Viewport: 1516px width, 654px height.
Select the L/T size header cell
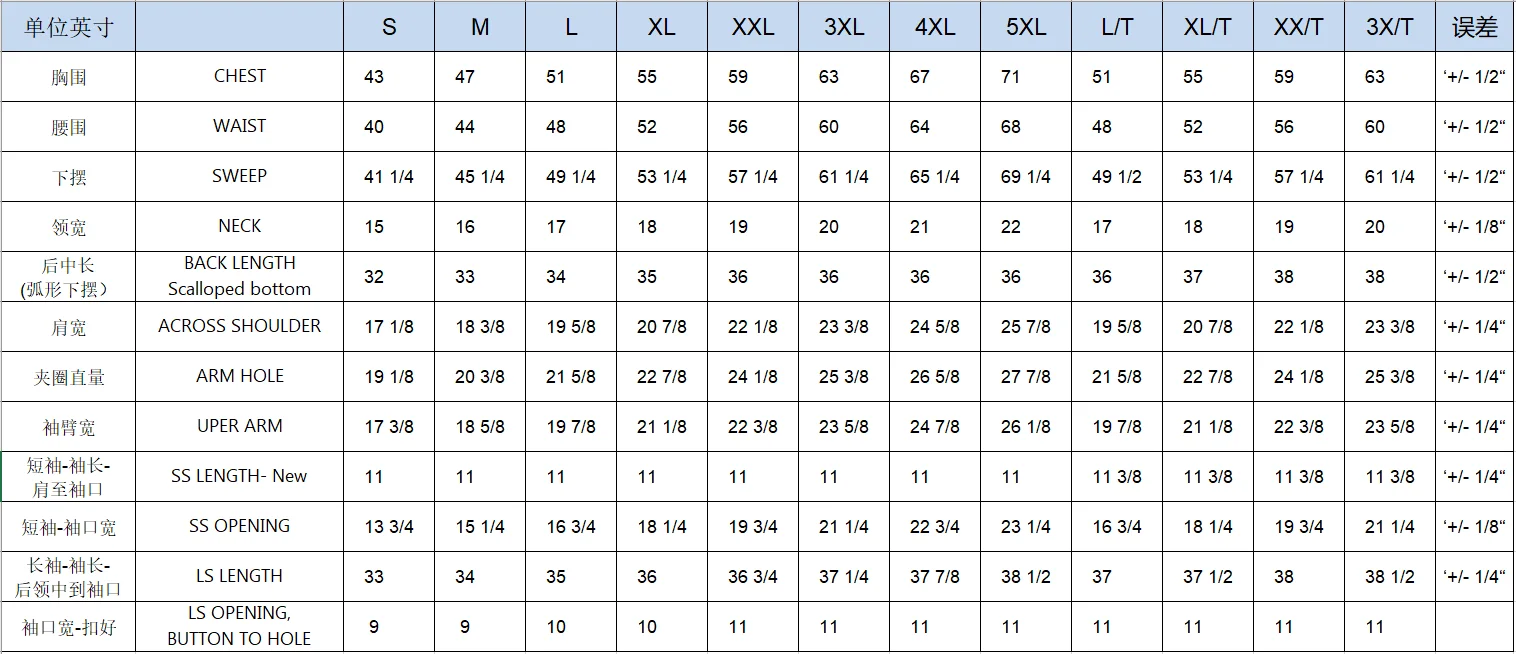click(1117, 27)
